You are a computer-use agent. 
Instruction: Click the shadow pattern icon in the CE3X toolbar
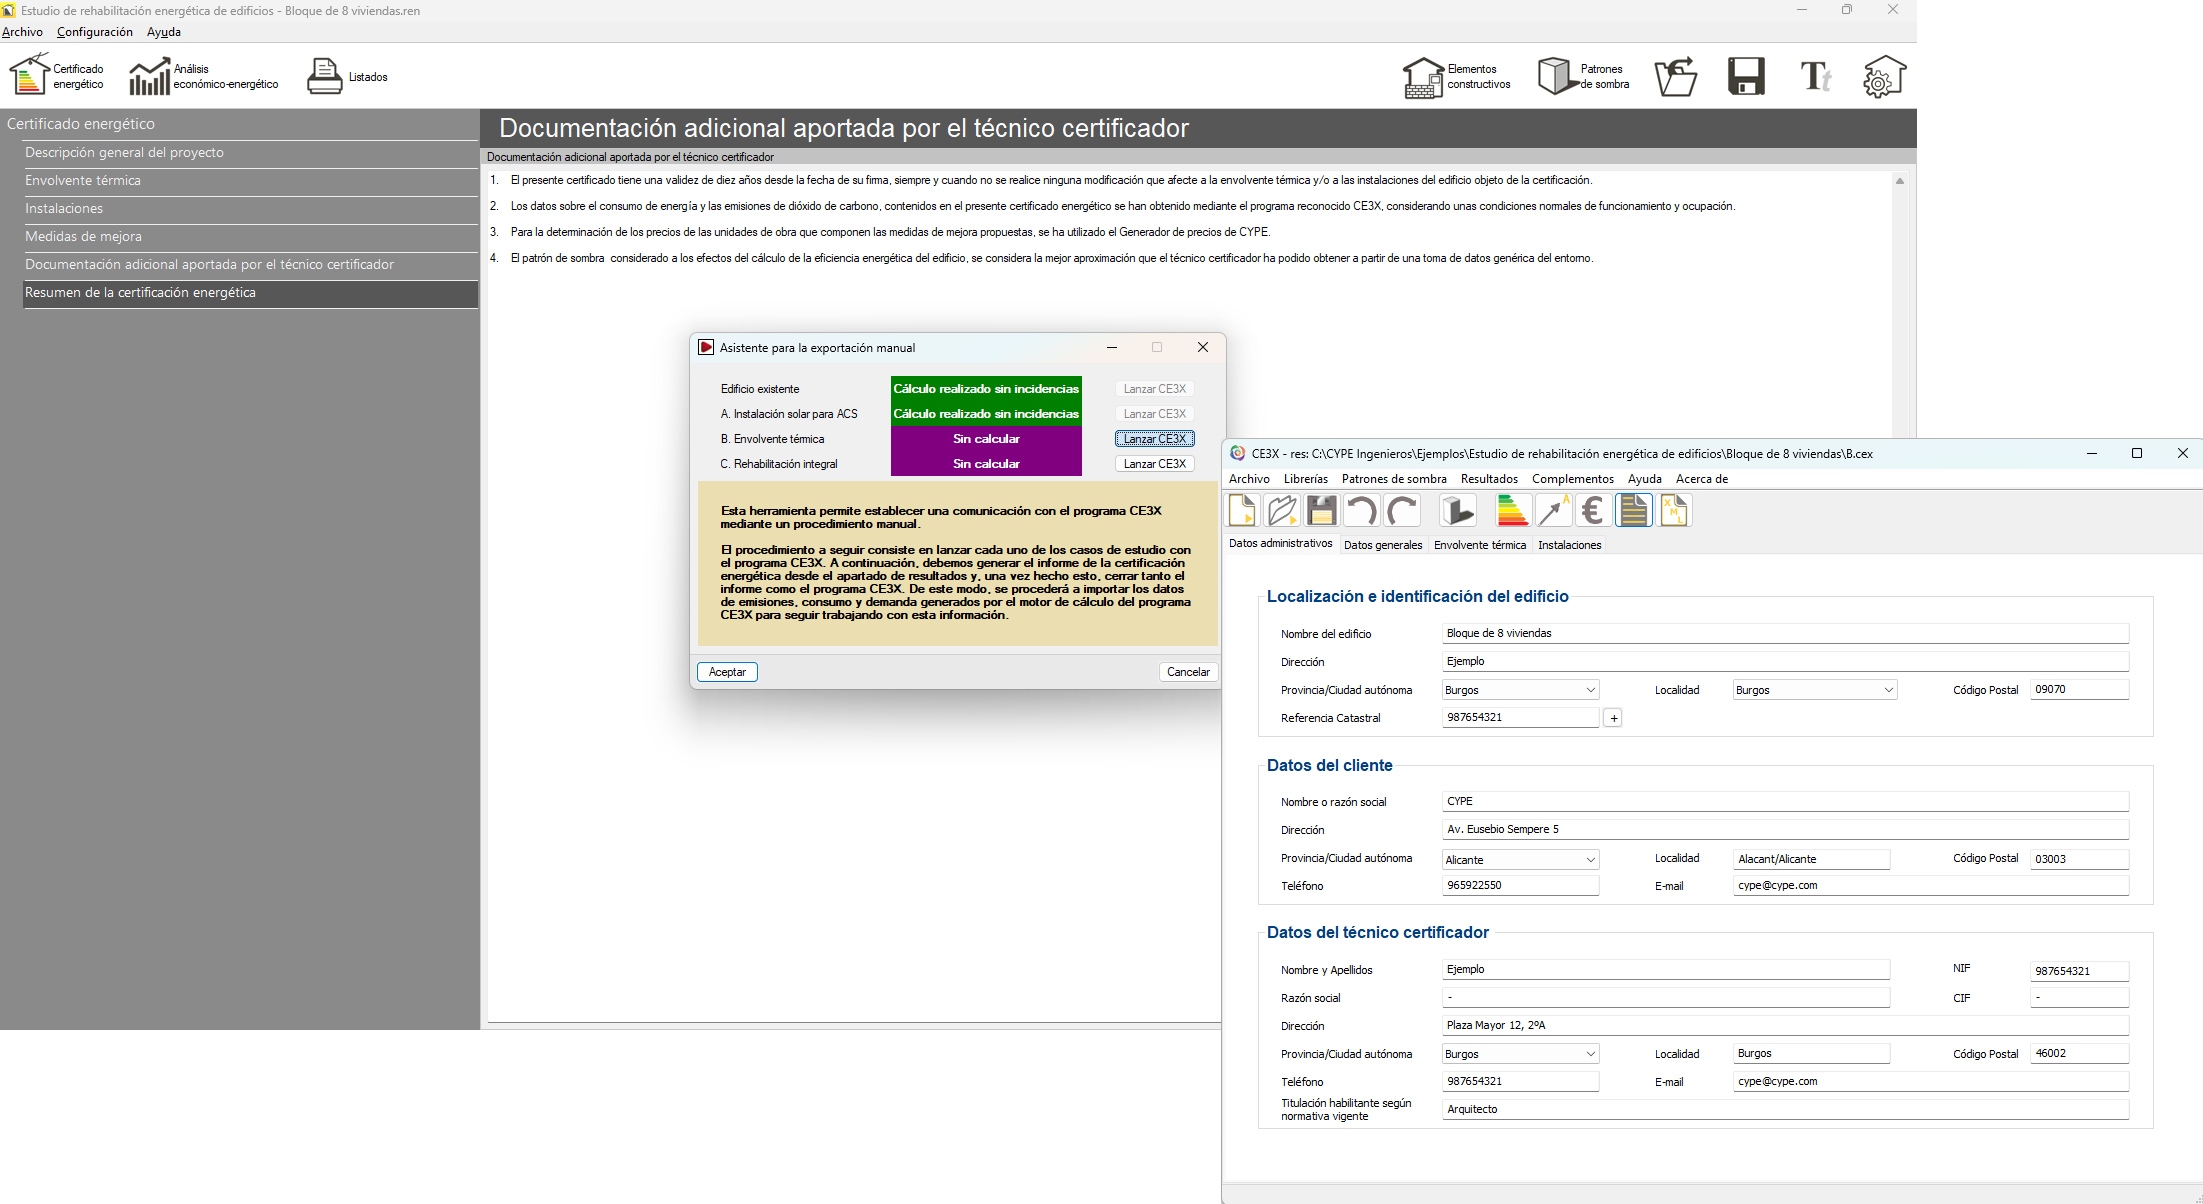click(1457, 511)
